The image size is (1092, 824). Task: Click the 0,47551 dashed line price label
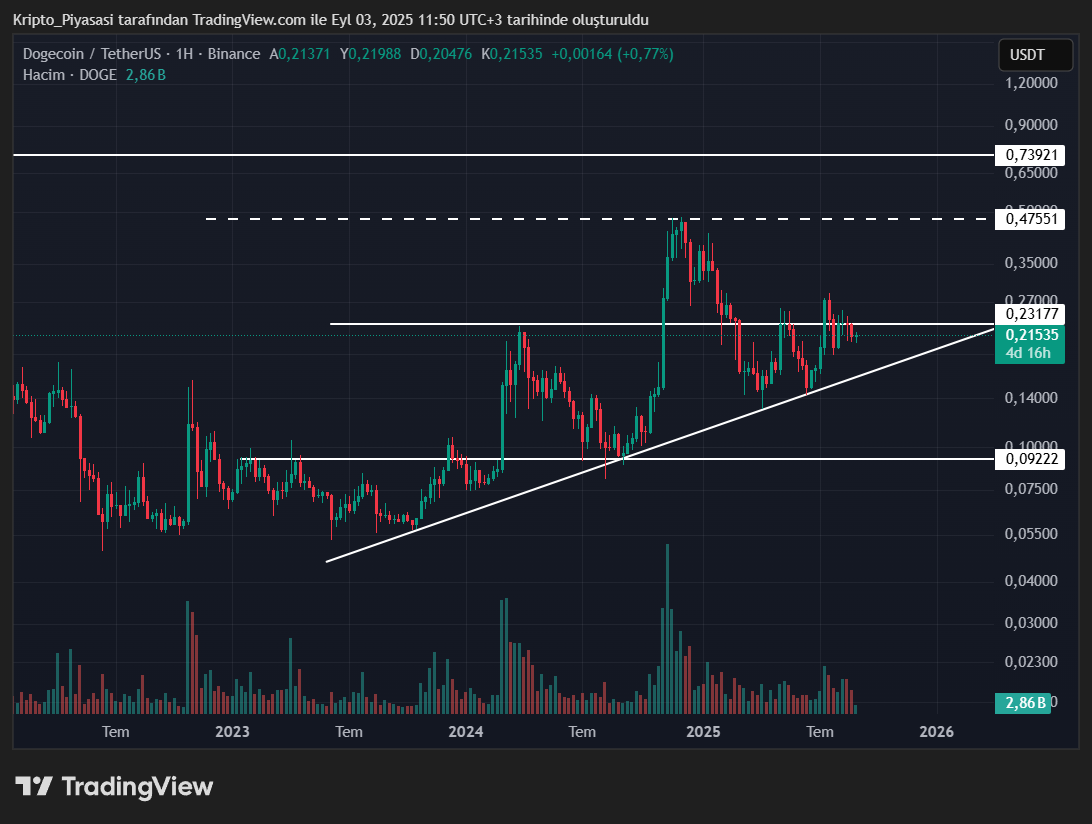point(1030,219)
